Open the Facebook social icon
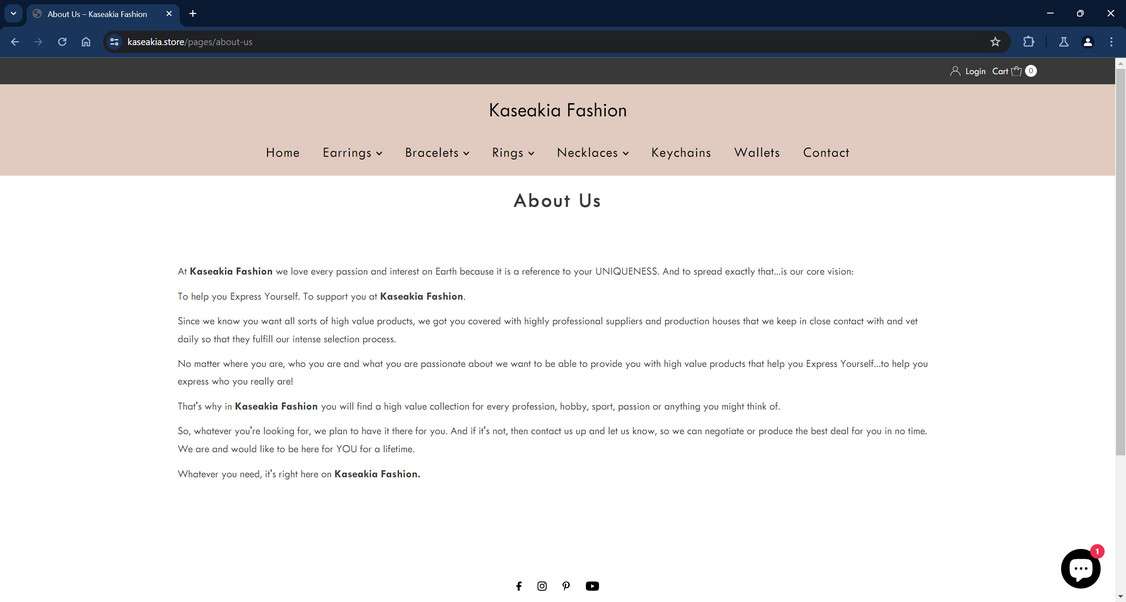The image size is (1126, 602). click(518, 585)
